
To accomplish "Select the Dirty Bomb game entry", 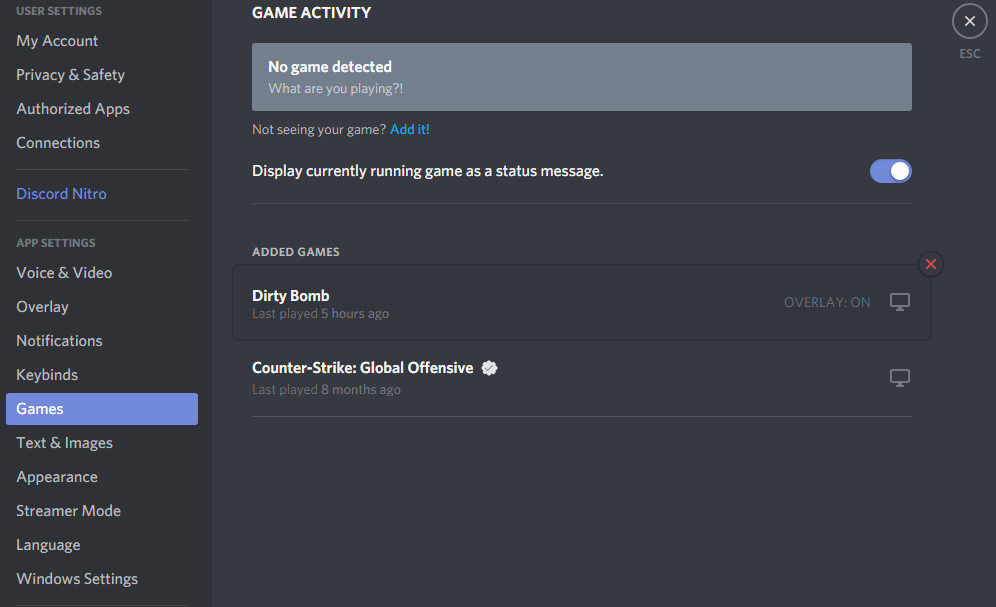I will (582, 302).
